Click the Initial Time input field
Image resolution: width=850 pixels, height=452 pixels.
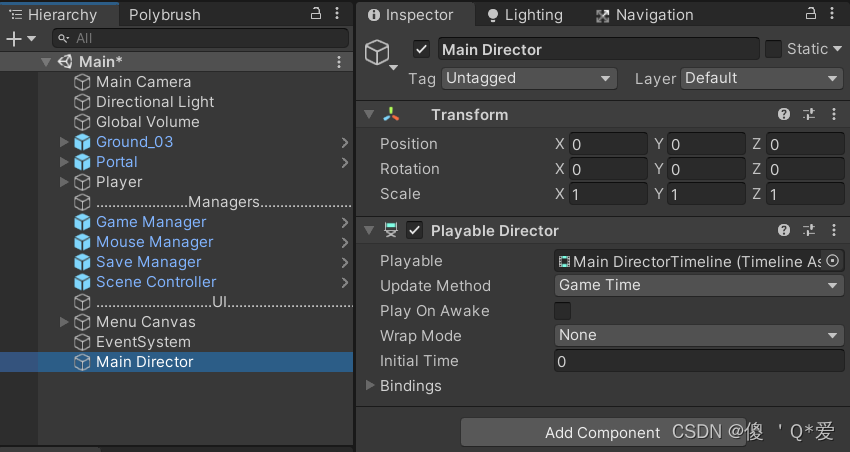(699, 361)
